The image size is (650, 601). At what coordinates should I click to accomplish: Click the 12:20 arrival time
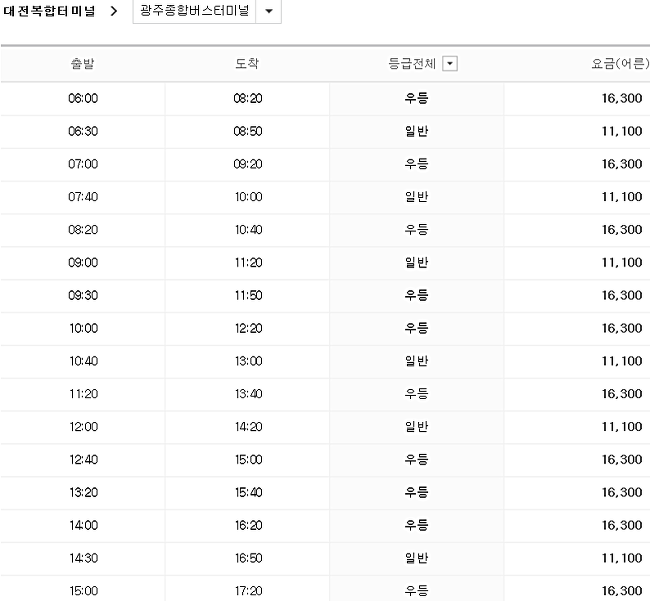click(x=248, y=328)
